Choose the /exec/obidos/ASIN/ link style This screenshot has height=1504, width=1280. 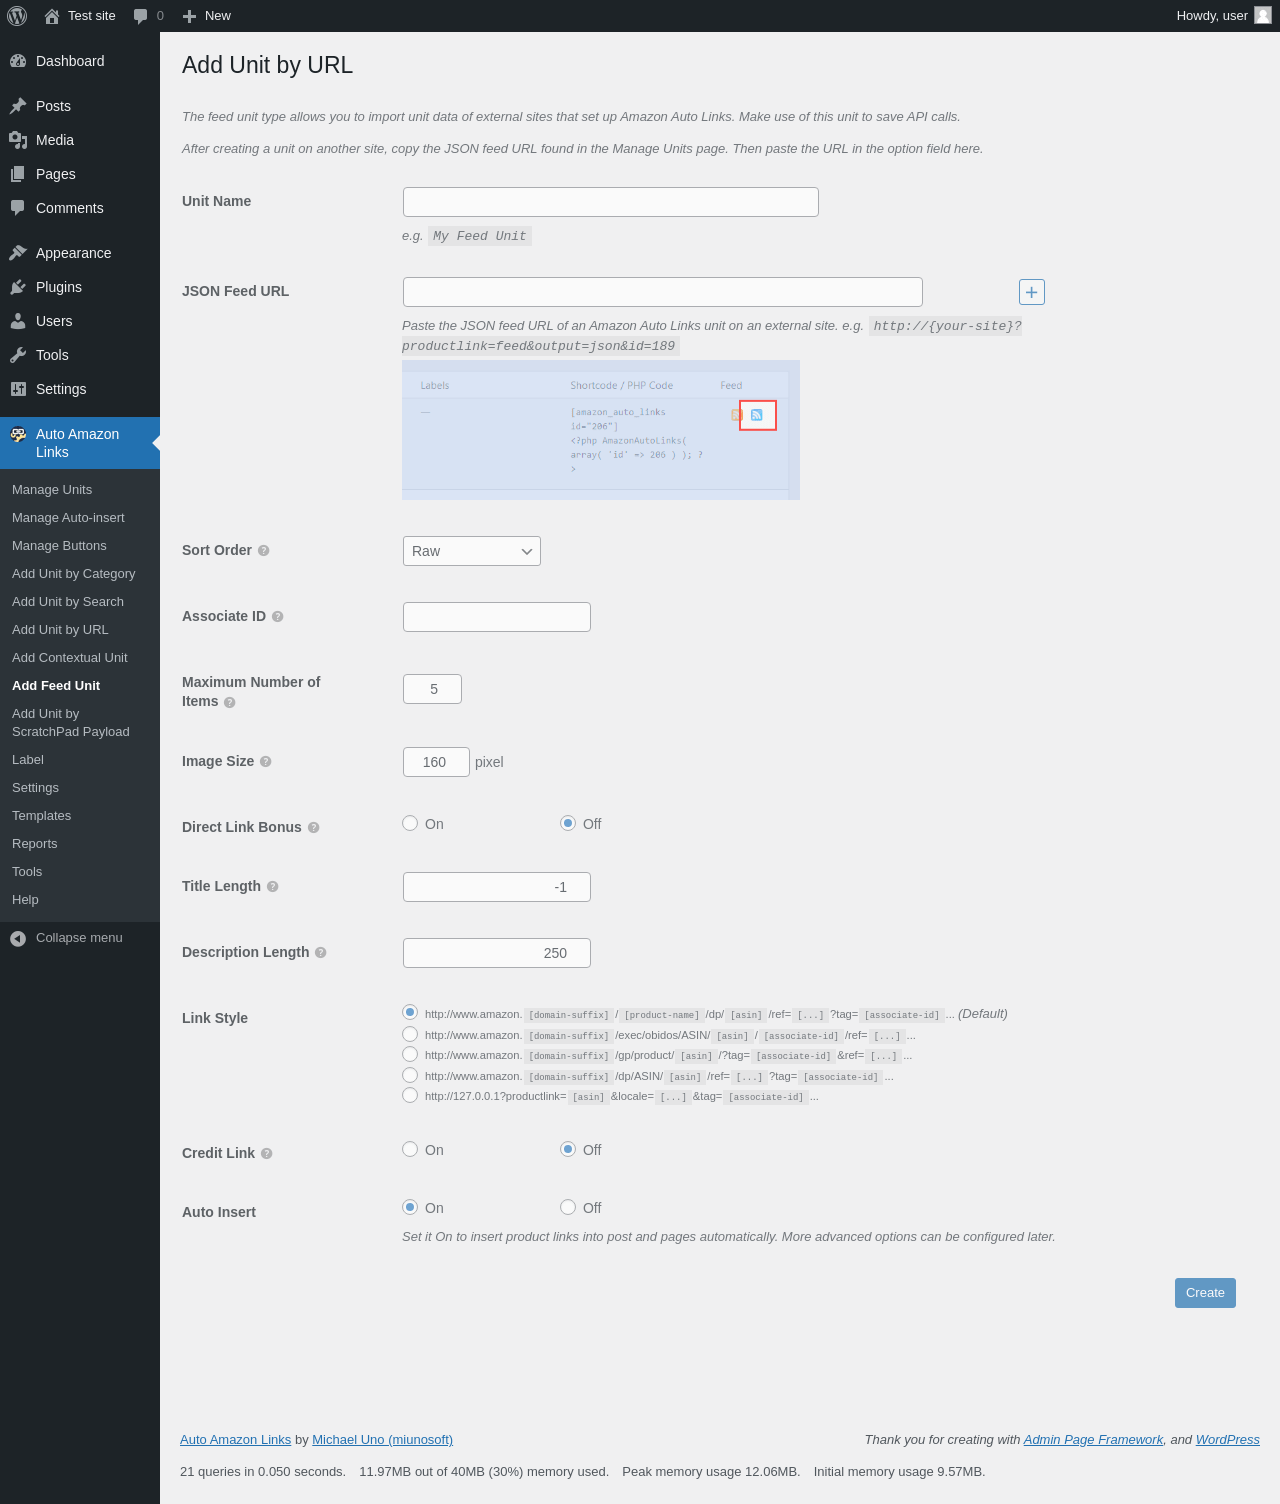[x=410, y=1034]
